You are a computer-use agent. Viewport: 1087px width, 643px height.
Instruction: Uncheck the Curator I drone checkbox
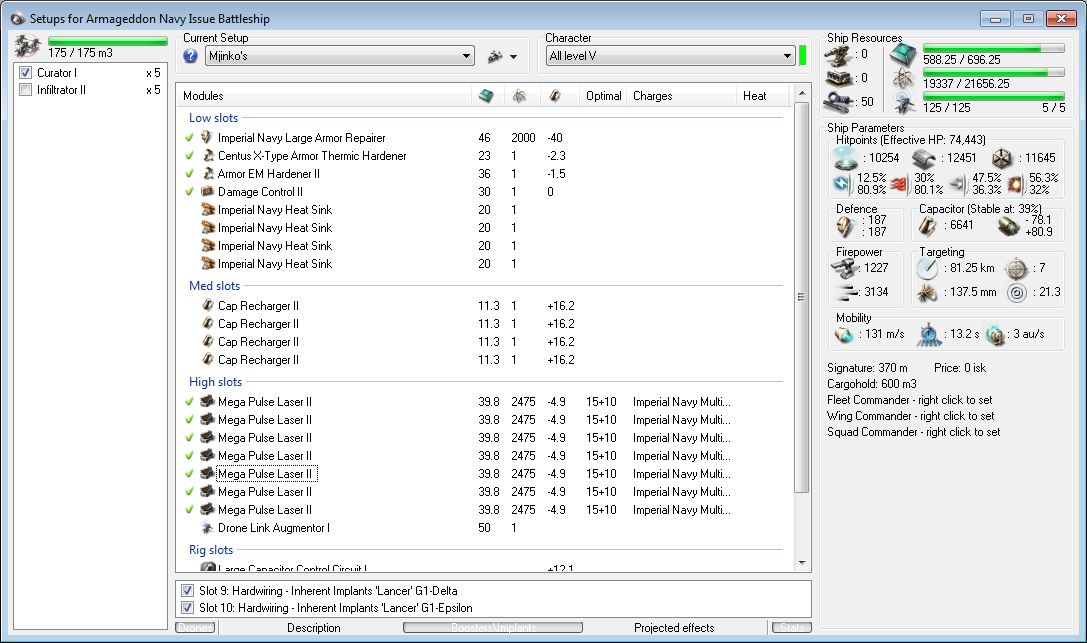pyautogui.click(x=26, y=73)
